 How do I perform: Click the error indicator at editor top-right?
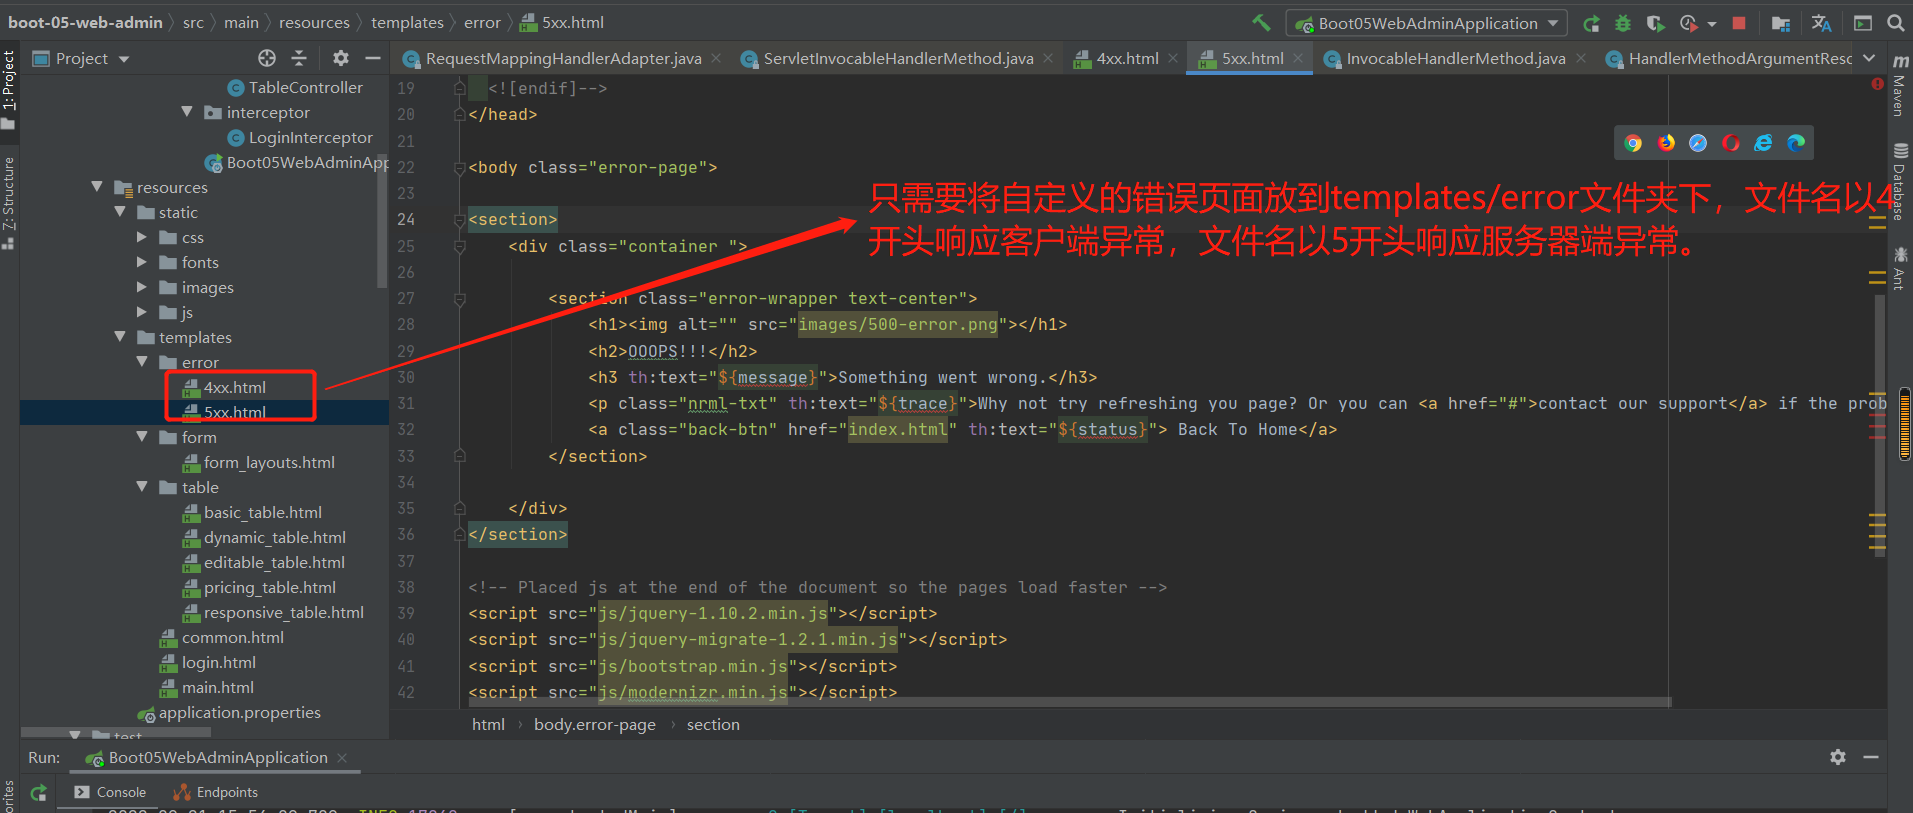pyautogui.click(x=1877, y=84)
